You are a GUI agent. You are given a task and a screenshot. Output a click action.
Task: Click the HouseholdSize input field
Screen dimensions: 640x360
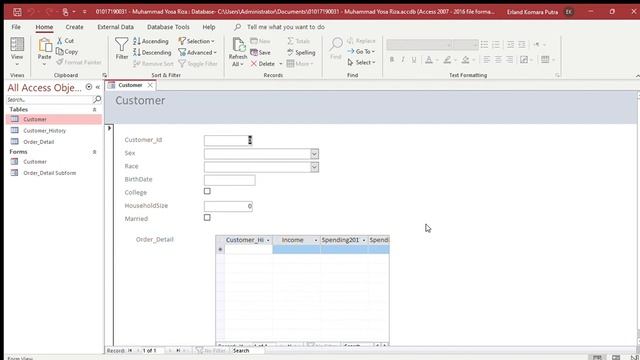pos(228,206)
